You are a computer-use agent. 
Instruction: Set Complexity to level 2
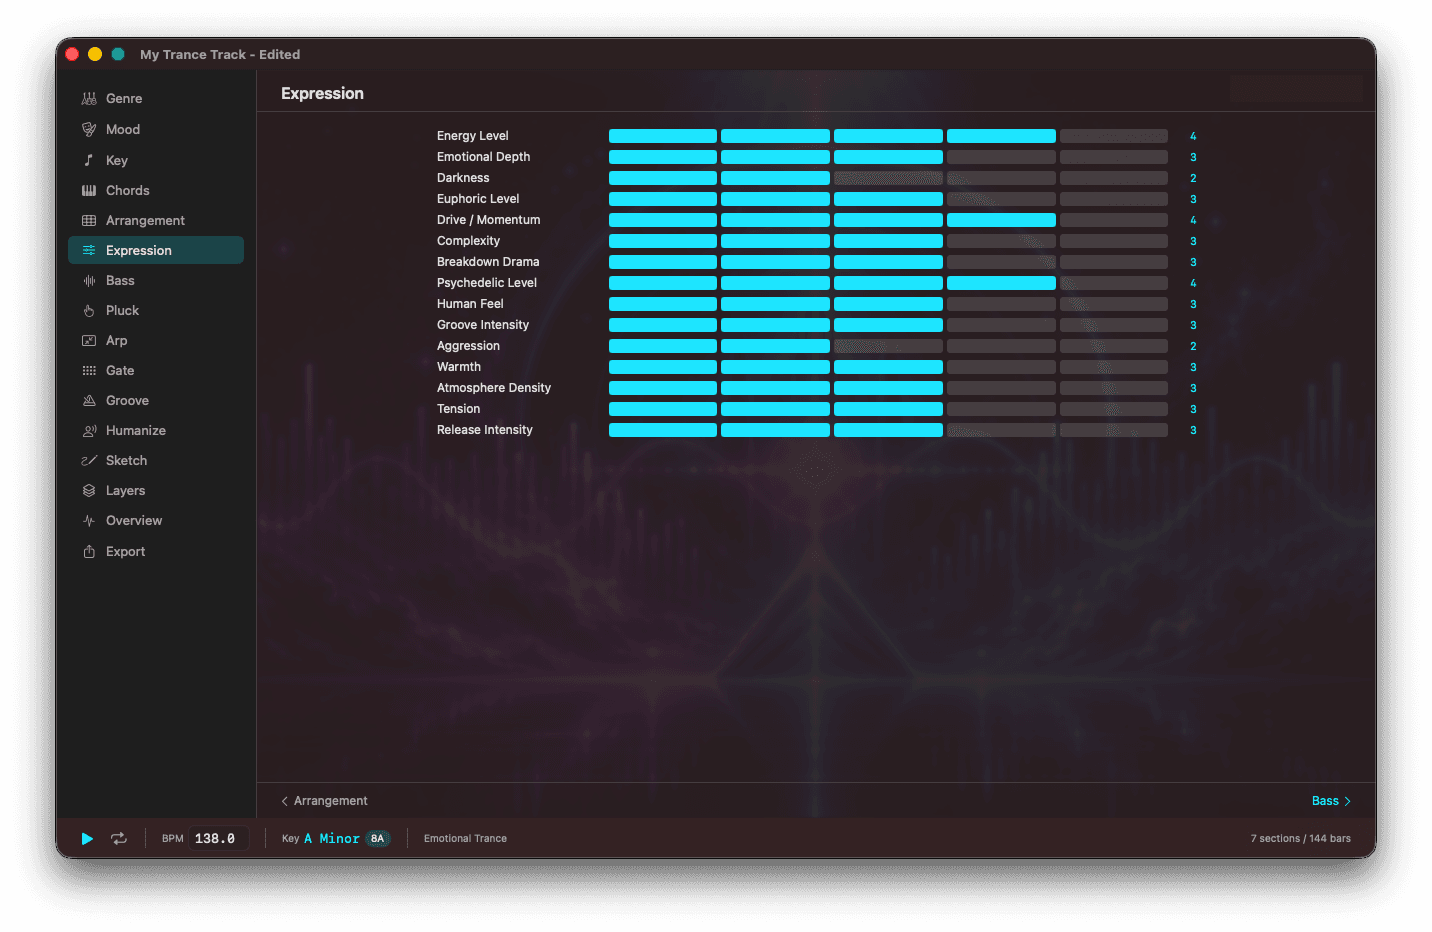pyautogui.click(x=775, y=241)
